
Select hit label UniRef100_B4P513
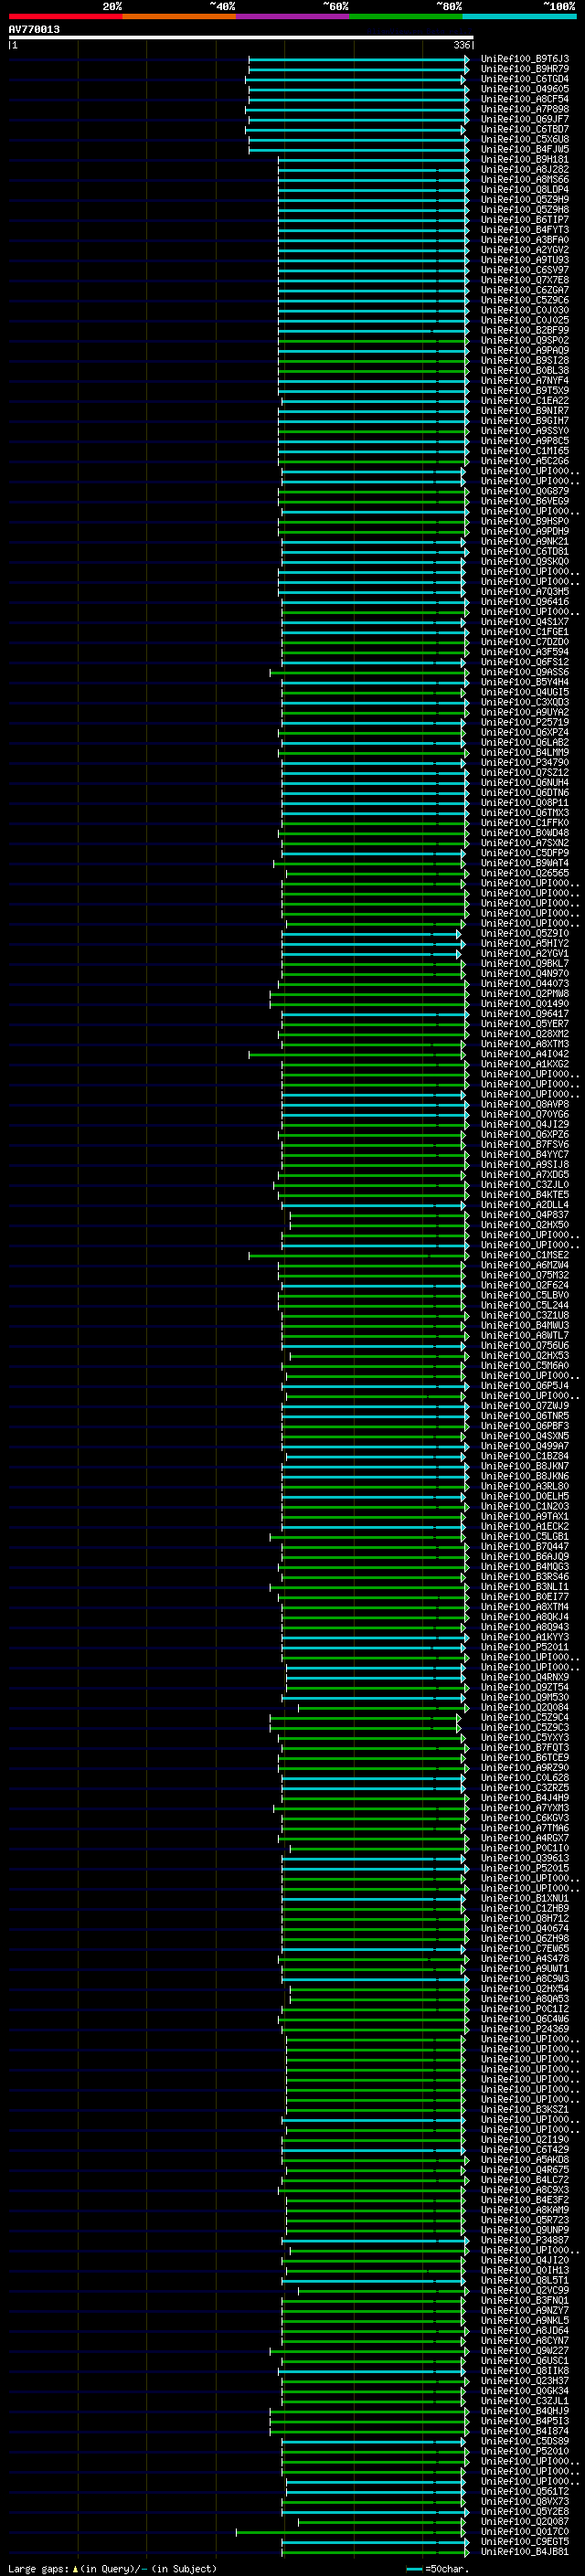(524, 2421)
